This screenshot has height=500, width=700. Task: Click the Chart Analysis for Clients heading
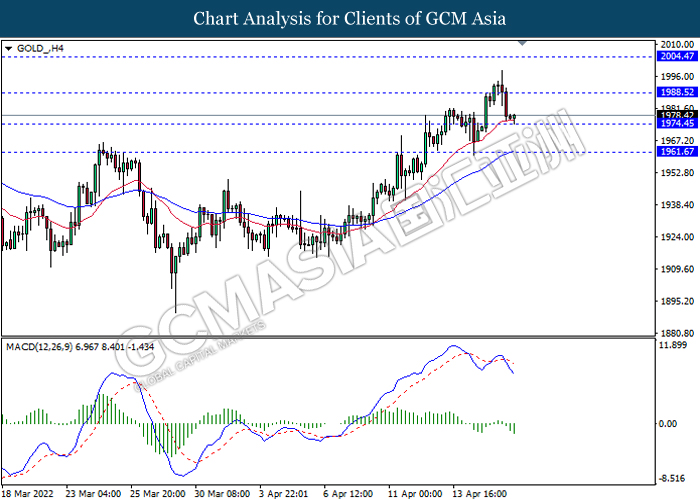point(349,19)
